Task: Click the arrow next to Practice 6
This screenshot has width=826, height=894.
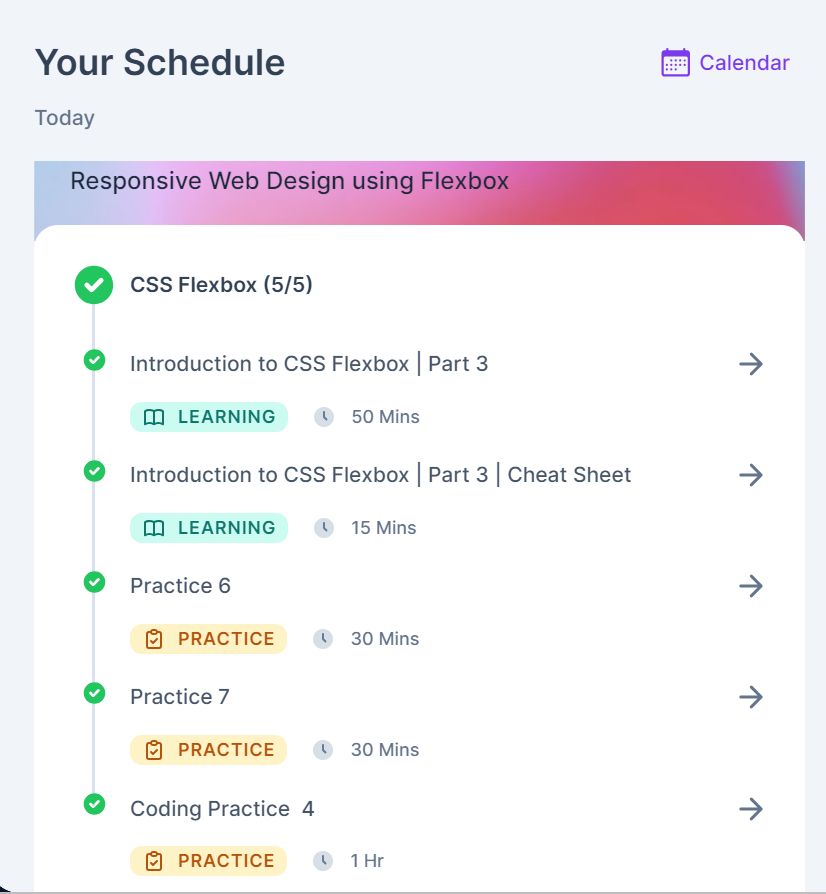Action: [751, 586]
